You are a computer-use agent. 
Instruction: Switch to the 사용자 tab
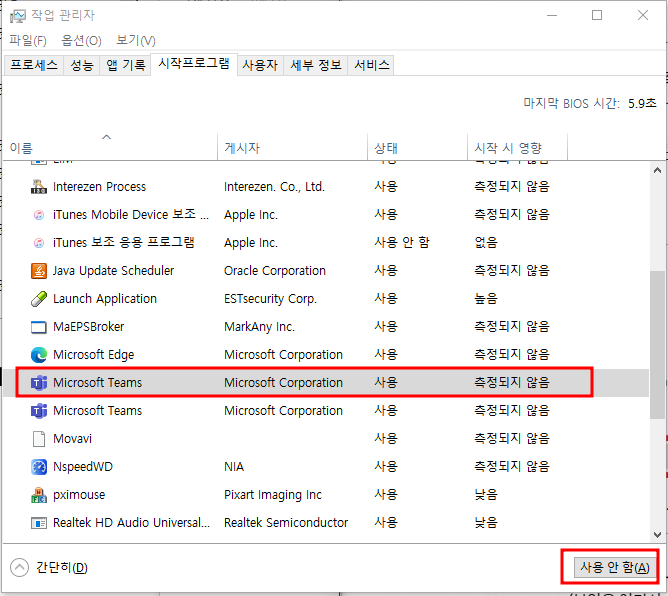click(260, 65)
